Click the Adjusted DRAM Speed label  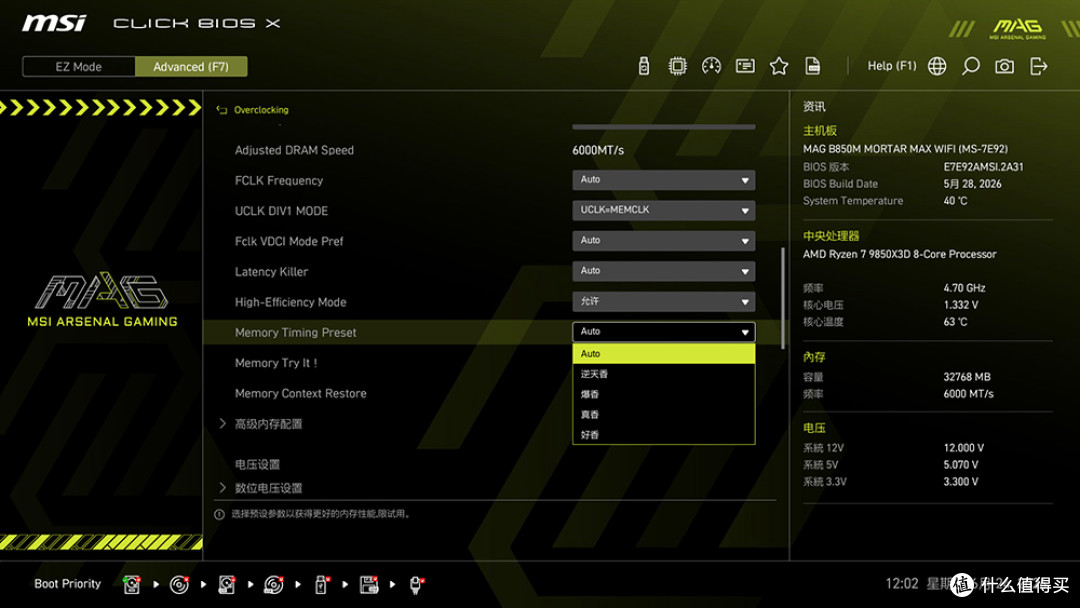coord(294,150)
